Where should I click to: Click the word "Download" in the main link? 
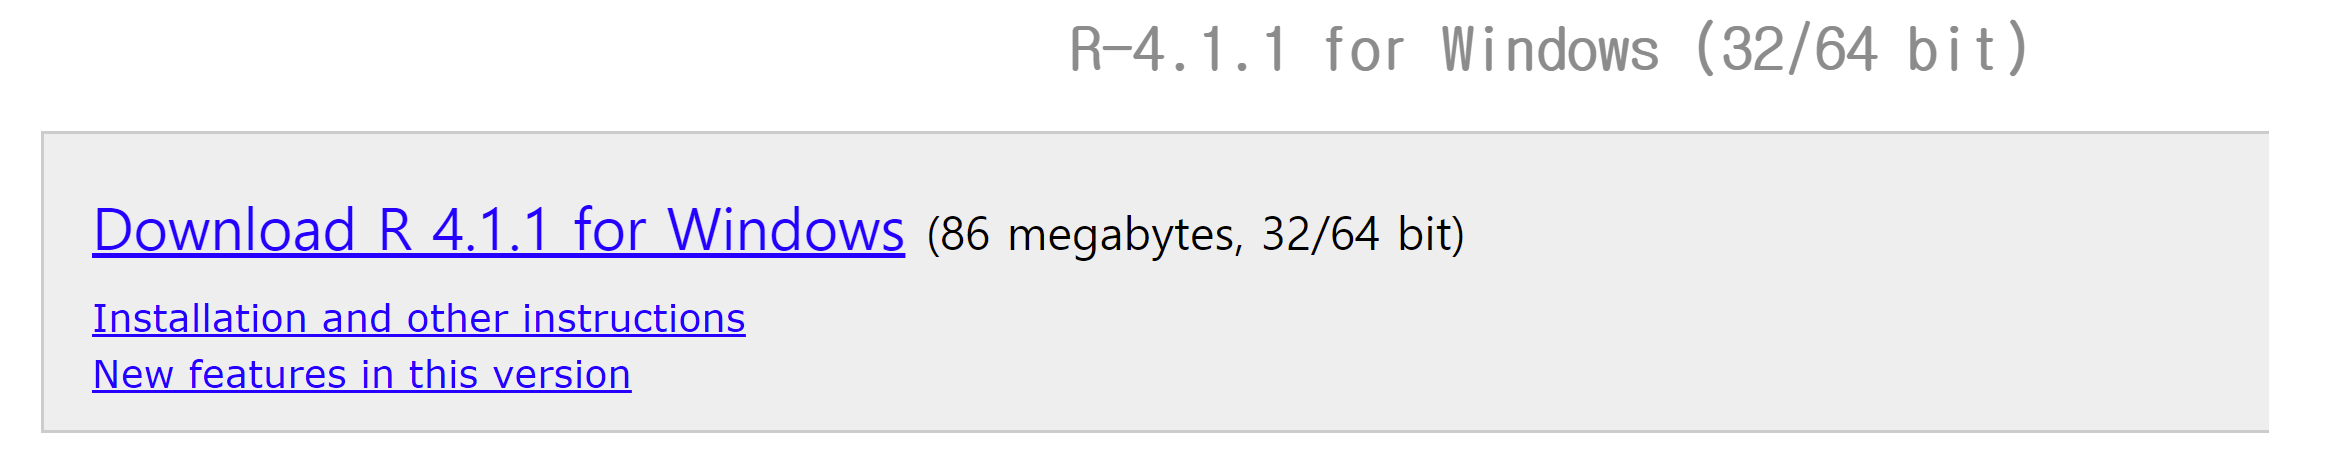point(224,231)
